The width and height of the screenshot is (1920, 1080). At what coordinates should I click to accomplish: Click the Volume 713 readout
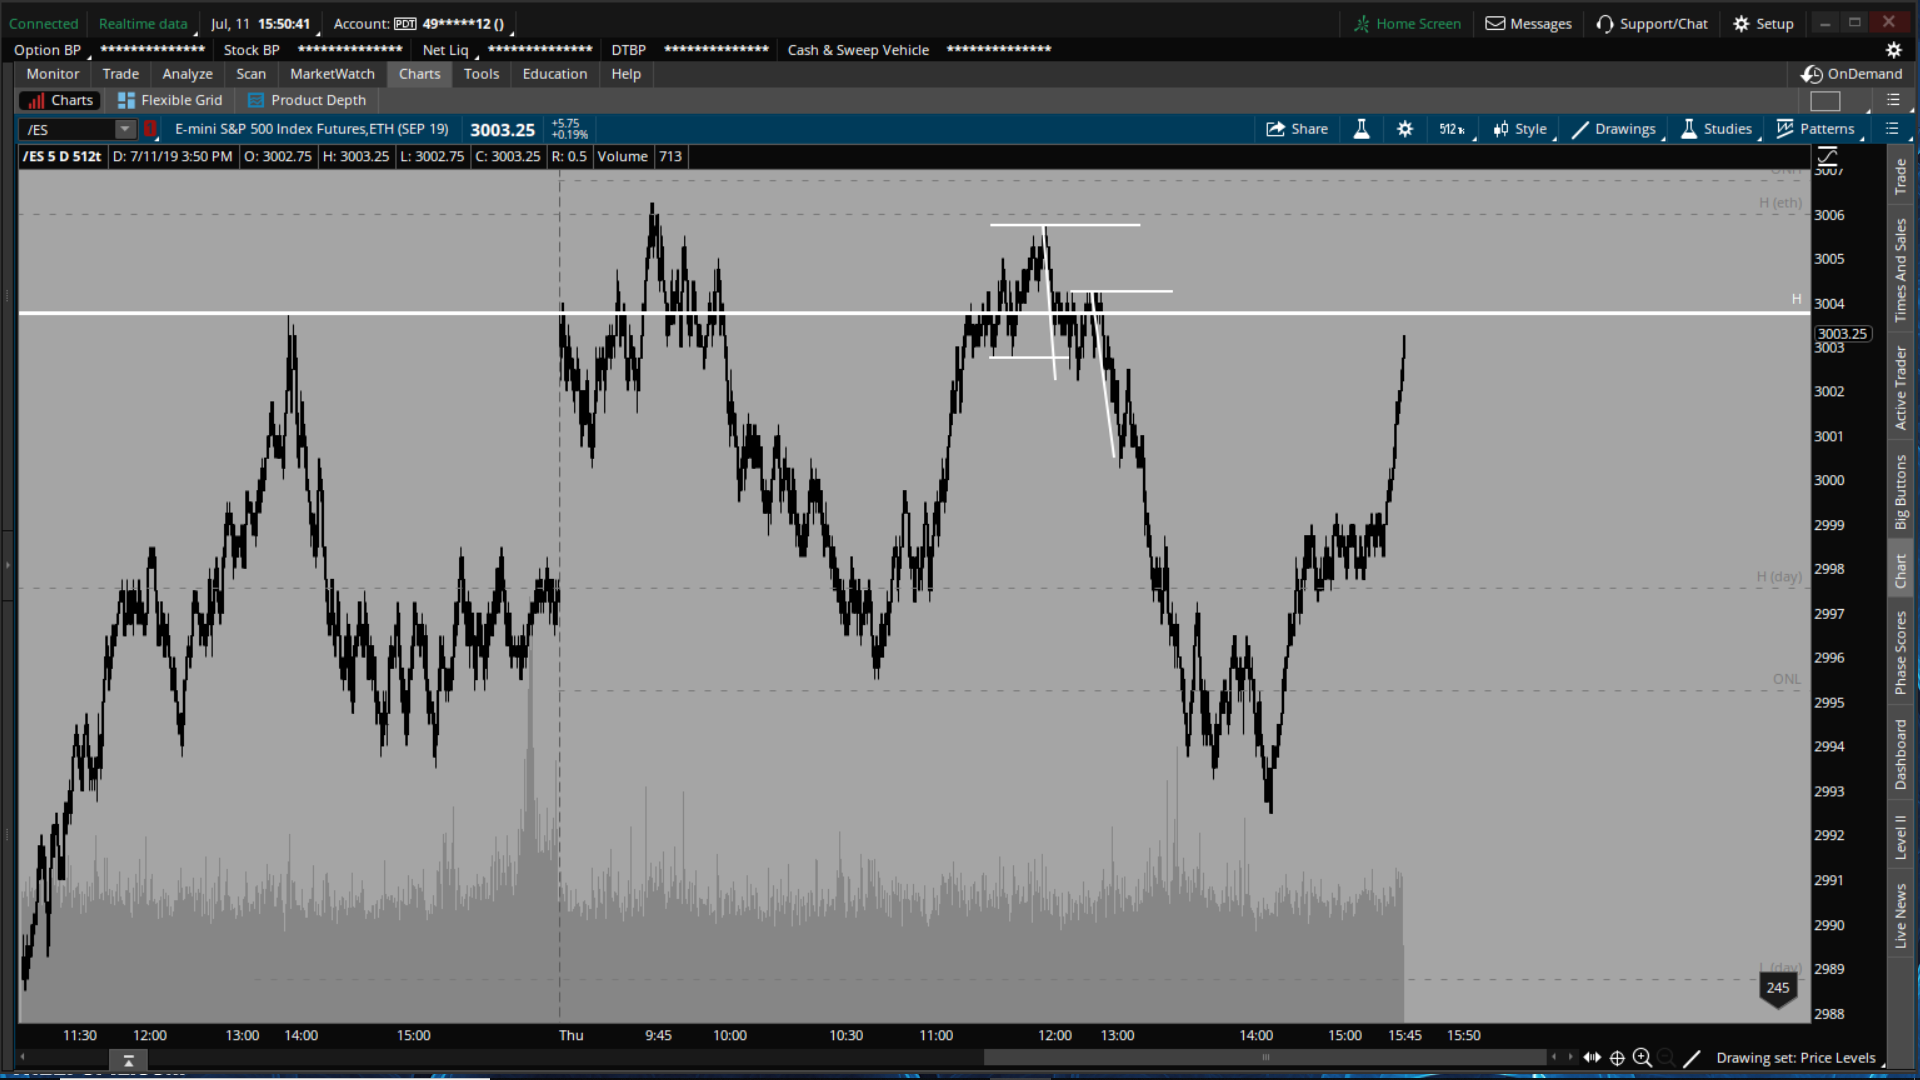pyautogui.click(x=639, y=156)
